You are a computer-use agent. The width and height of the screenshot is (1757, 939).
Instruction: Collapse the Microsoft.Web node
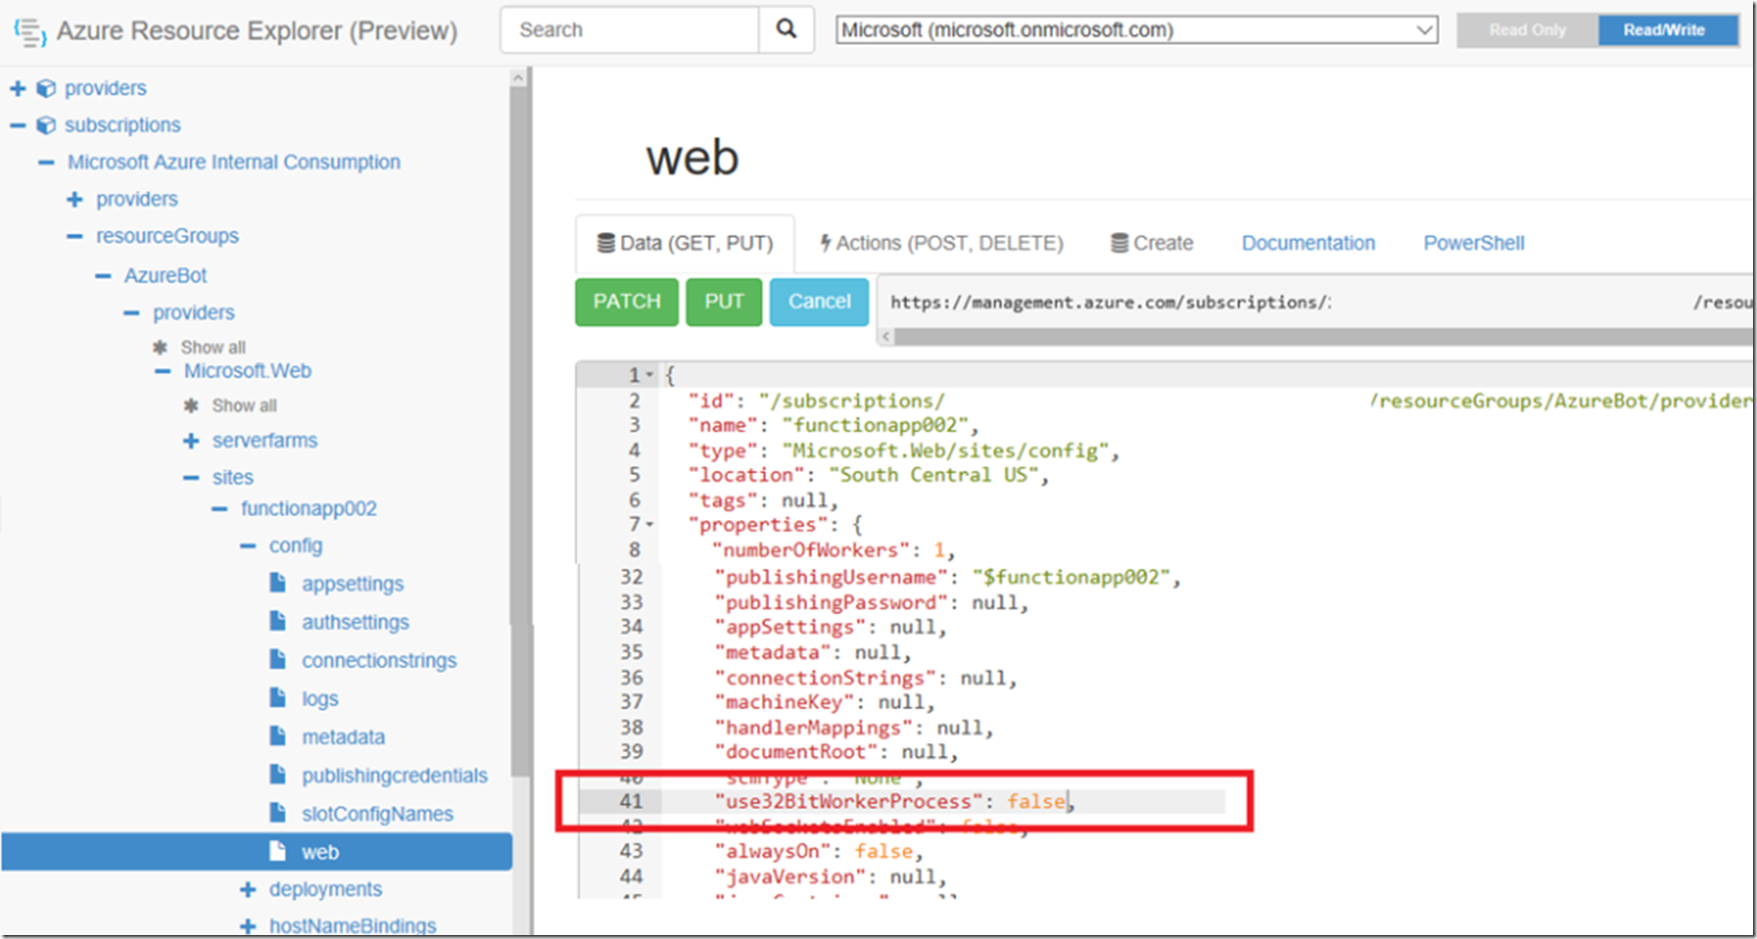coord(163,371)
